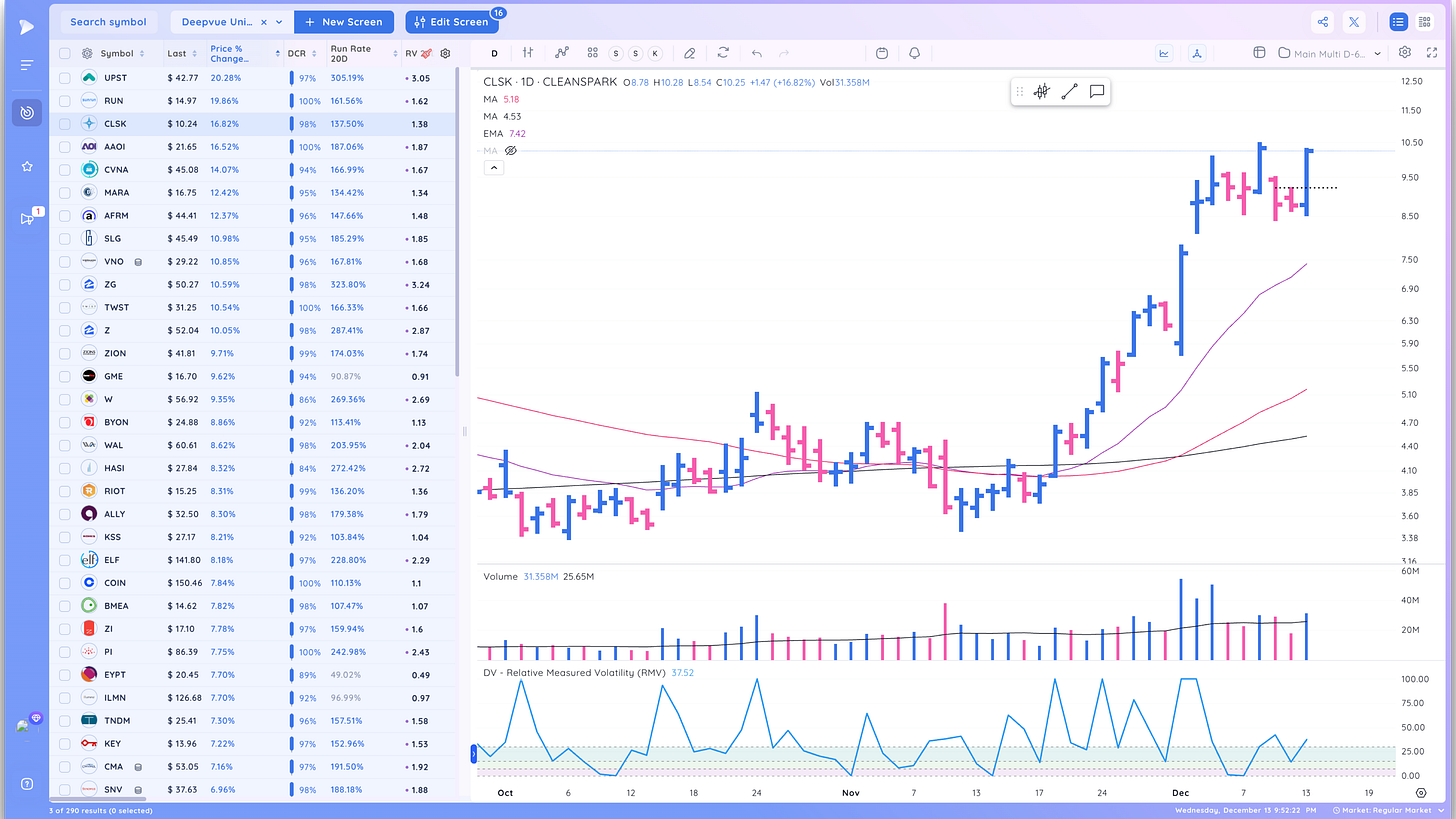The width and height of the screenshot is (1456, 819).
Task: Enter fullscreen chart mode
Action: coord(1432,52)
